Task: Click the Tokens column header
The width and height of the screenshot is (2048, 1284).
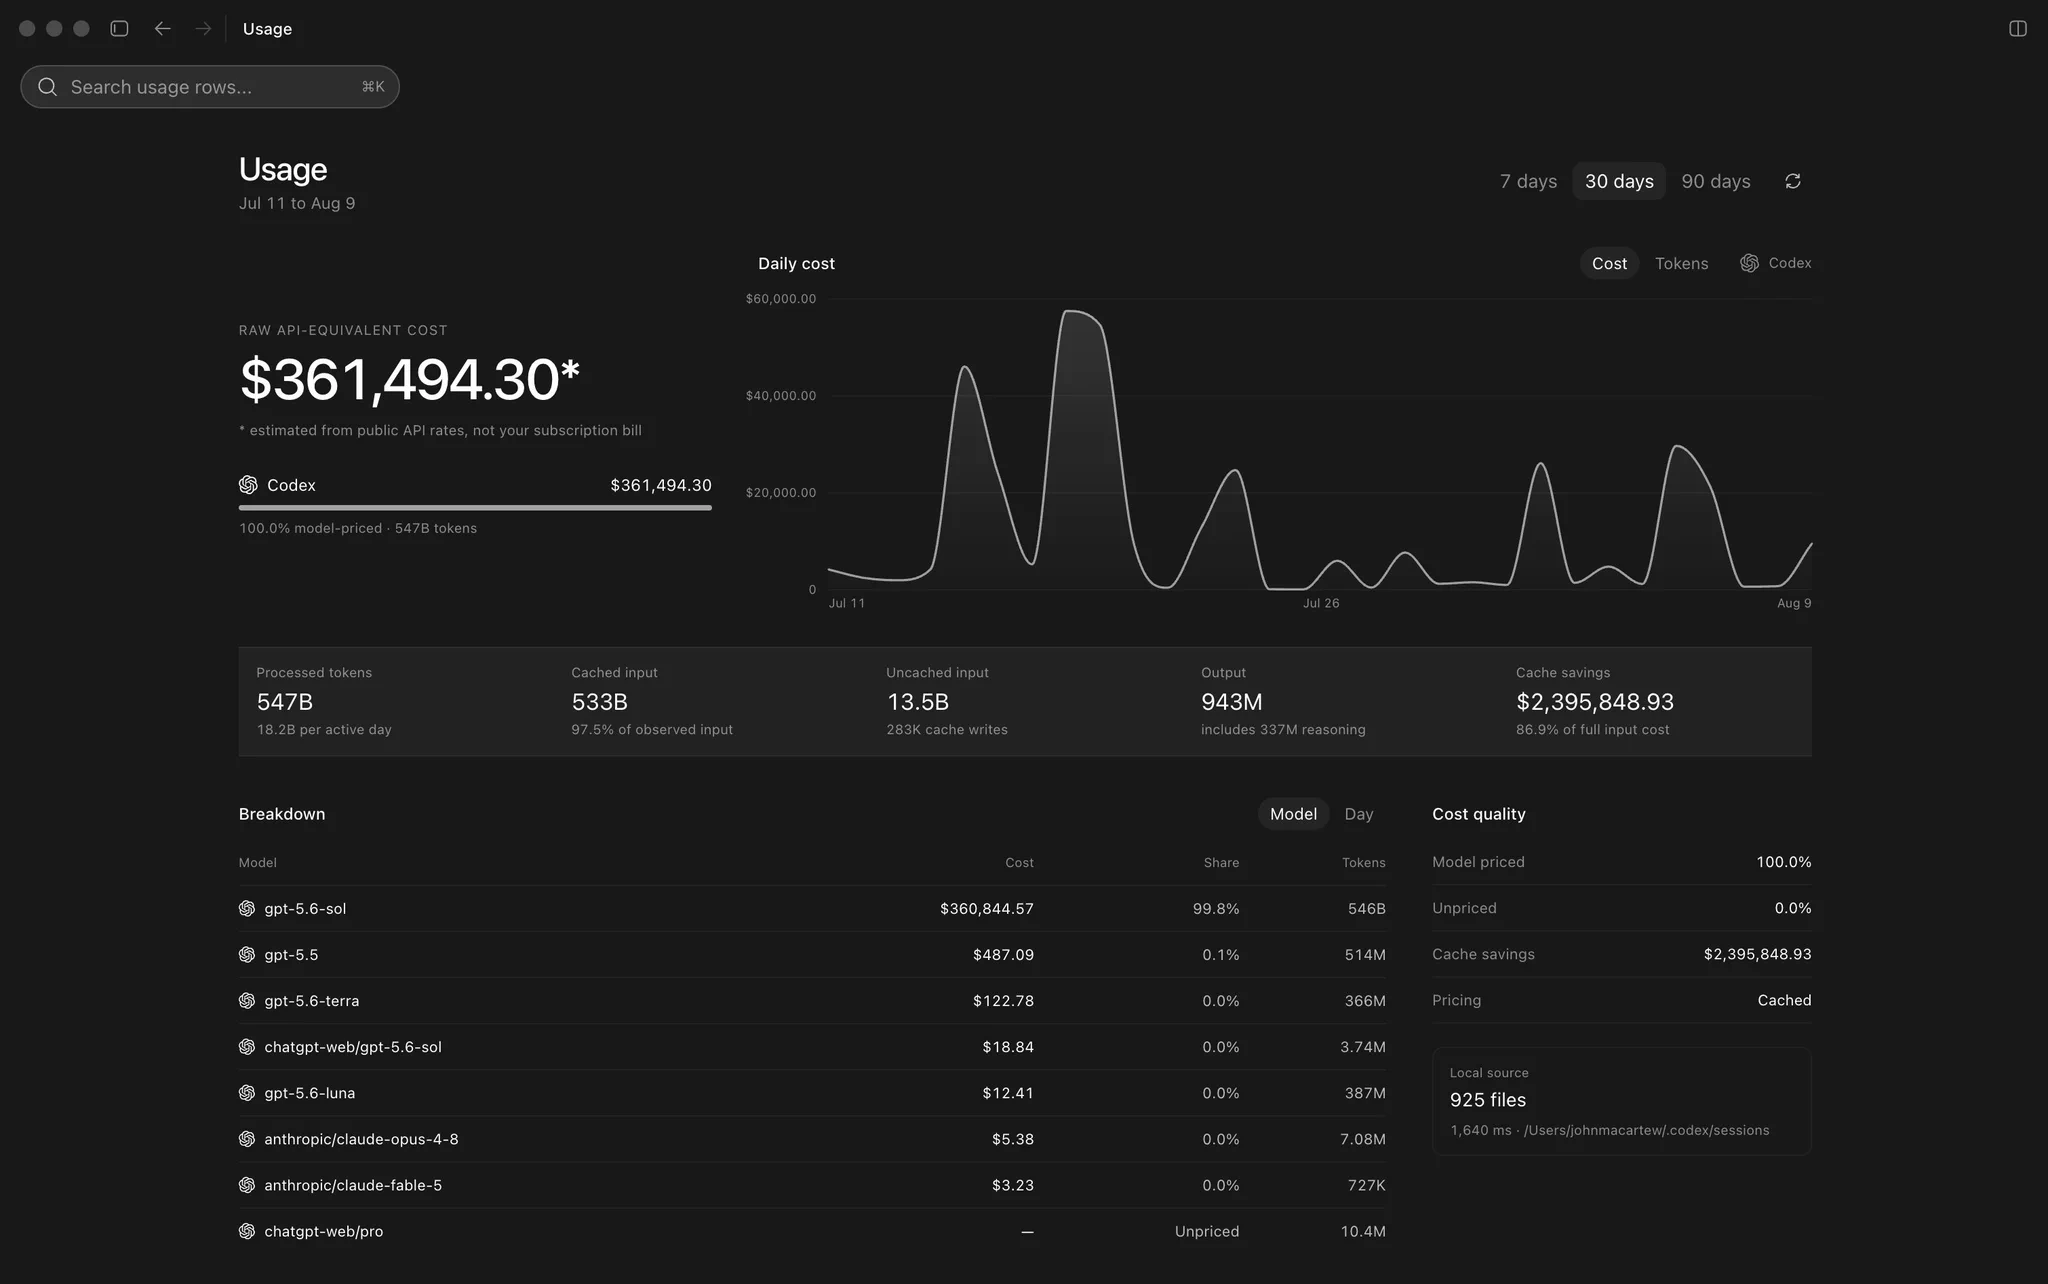Action: tap(1363, 863)
